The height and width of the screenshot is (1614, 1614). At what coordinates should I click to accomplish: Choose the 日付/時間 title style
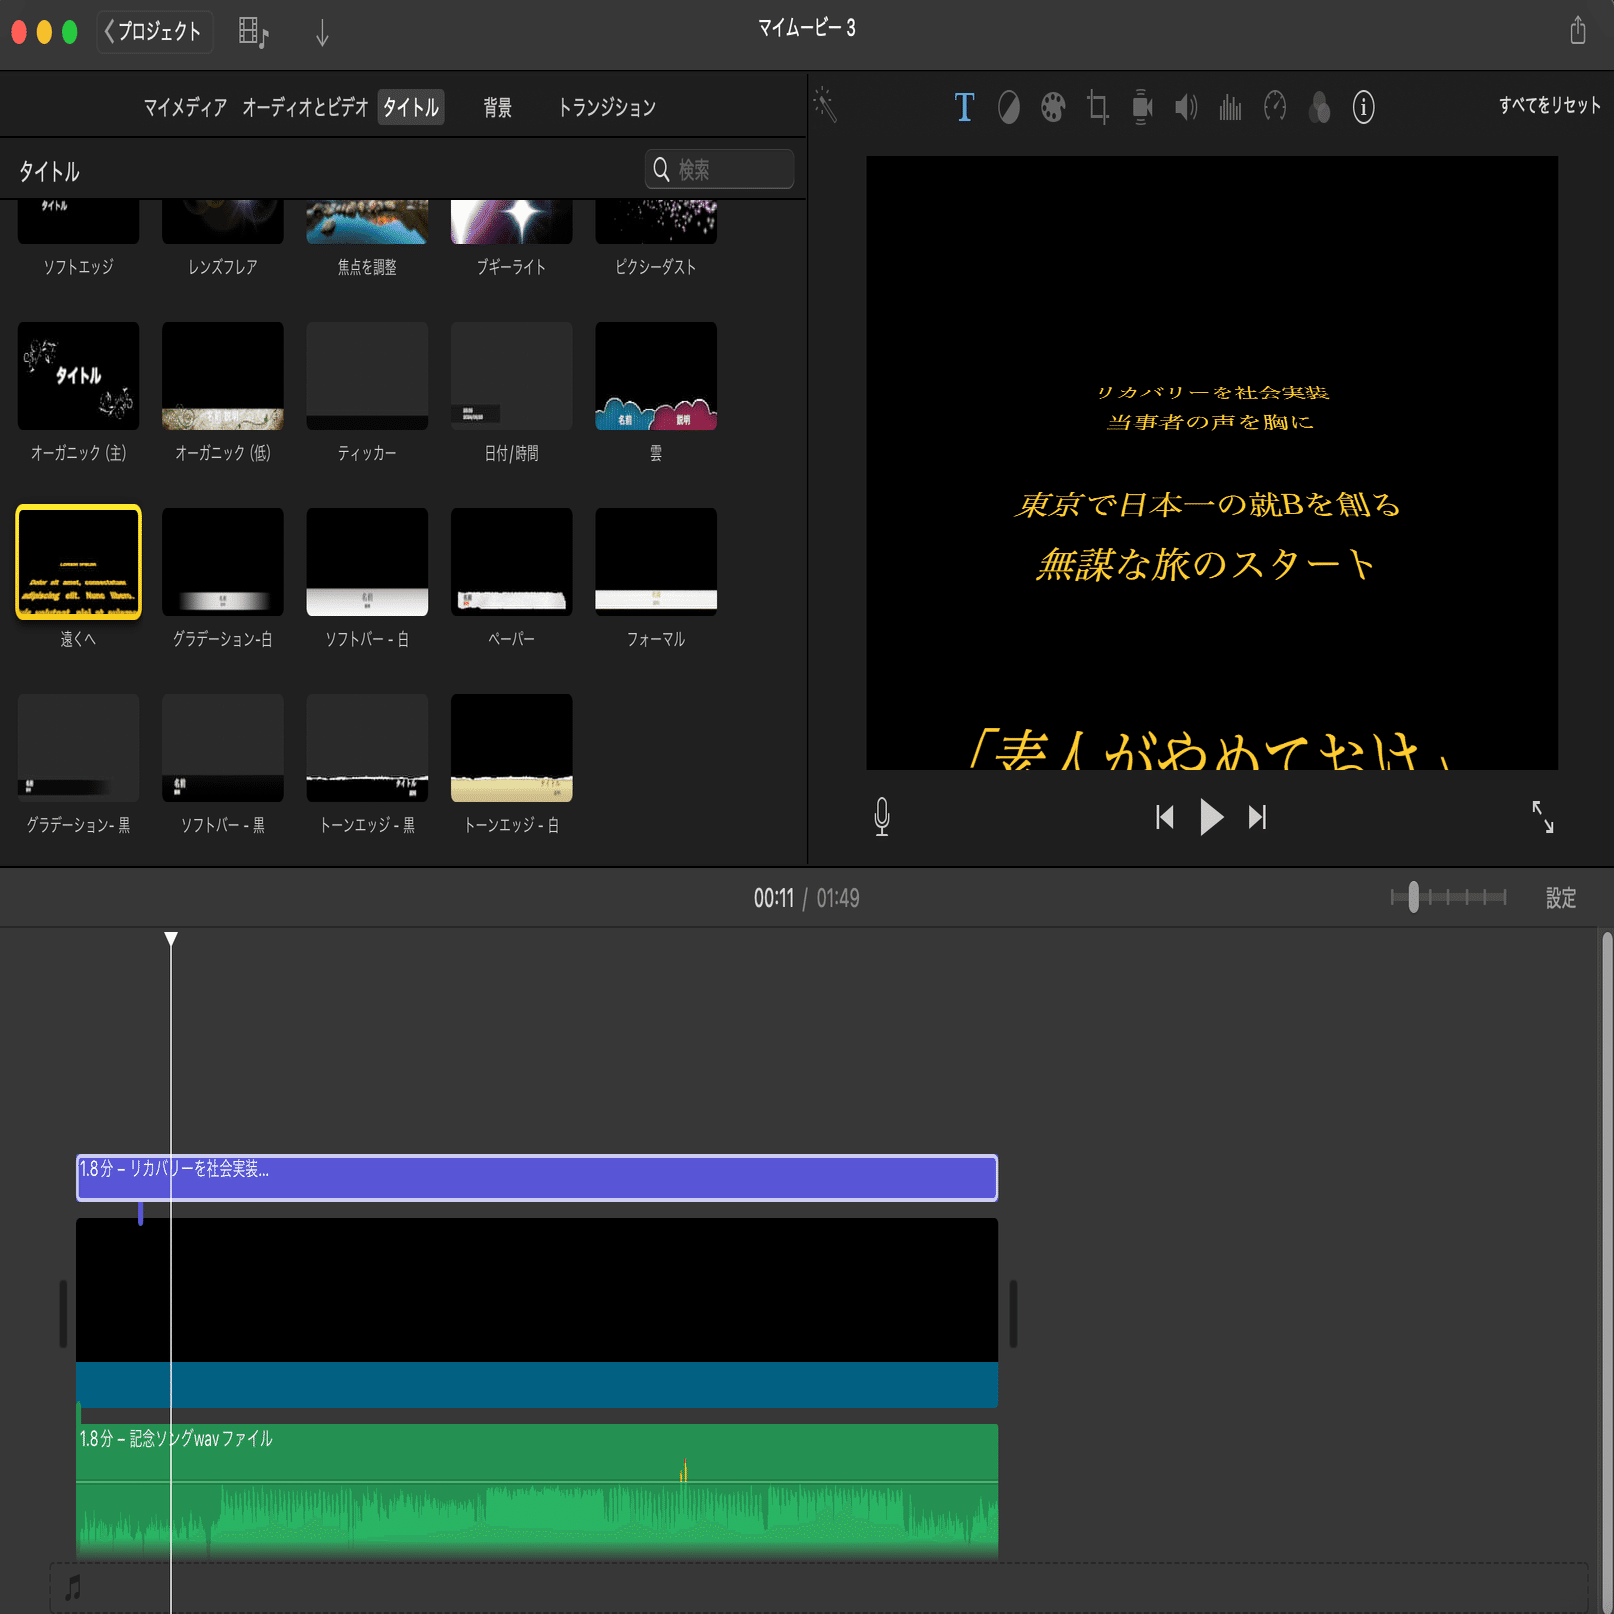pos(511,376)
